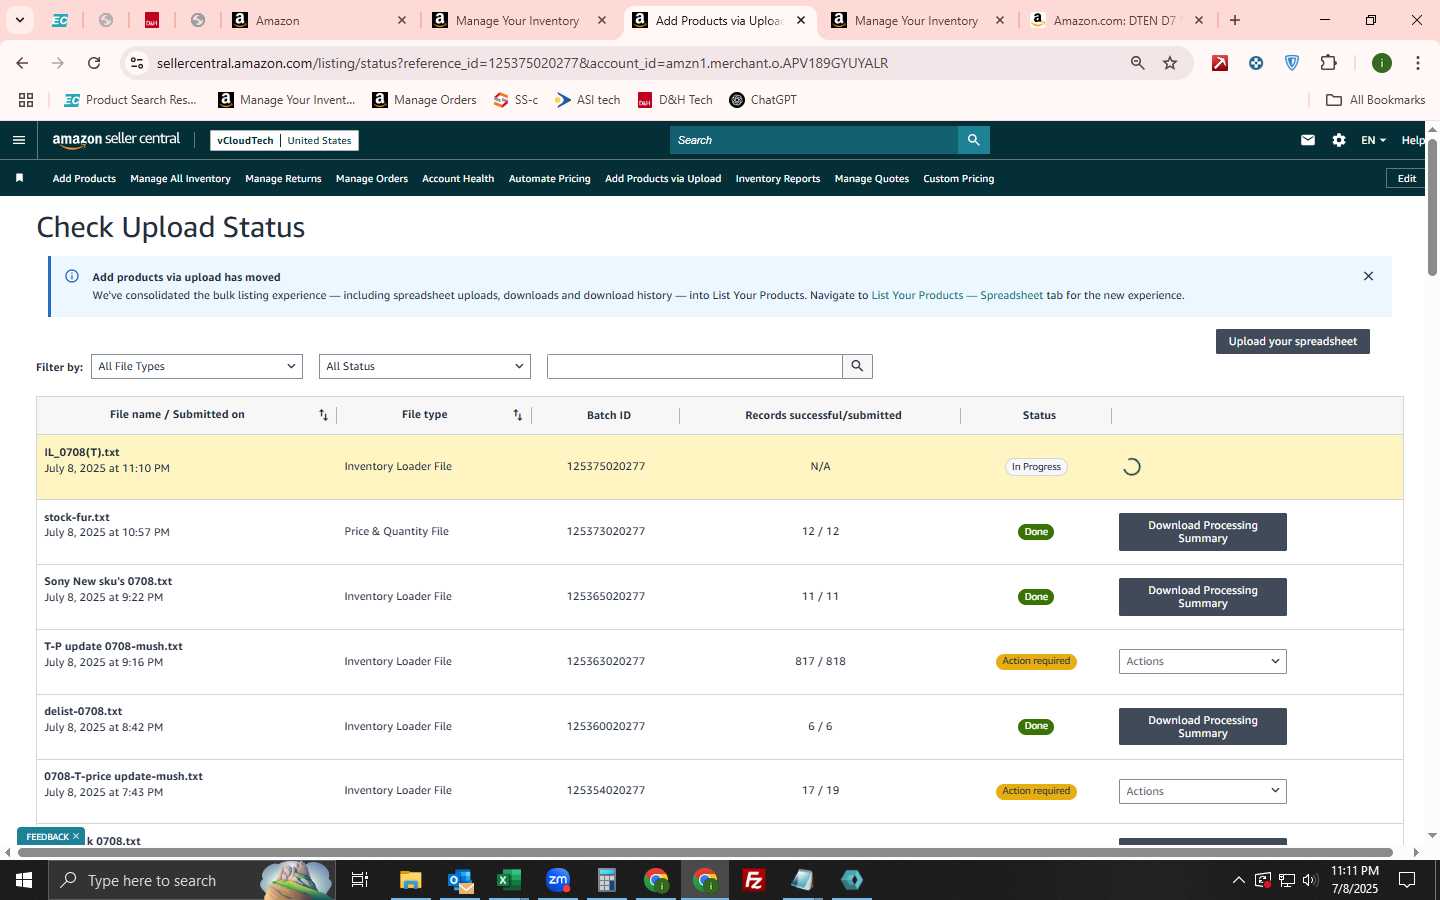Click the blue info icon in banner
This screenshot has height=900, width=1440.
[x=72, y=276]
